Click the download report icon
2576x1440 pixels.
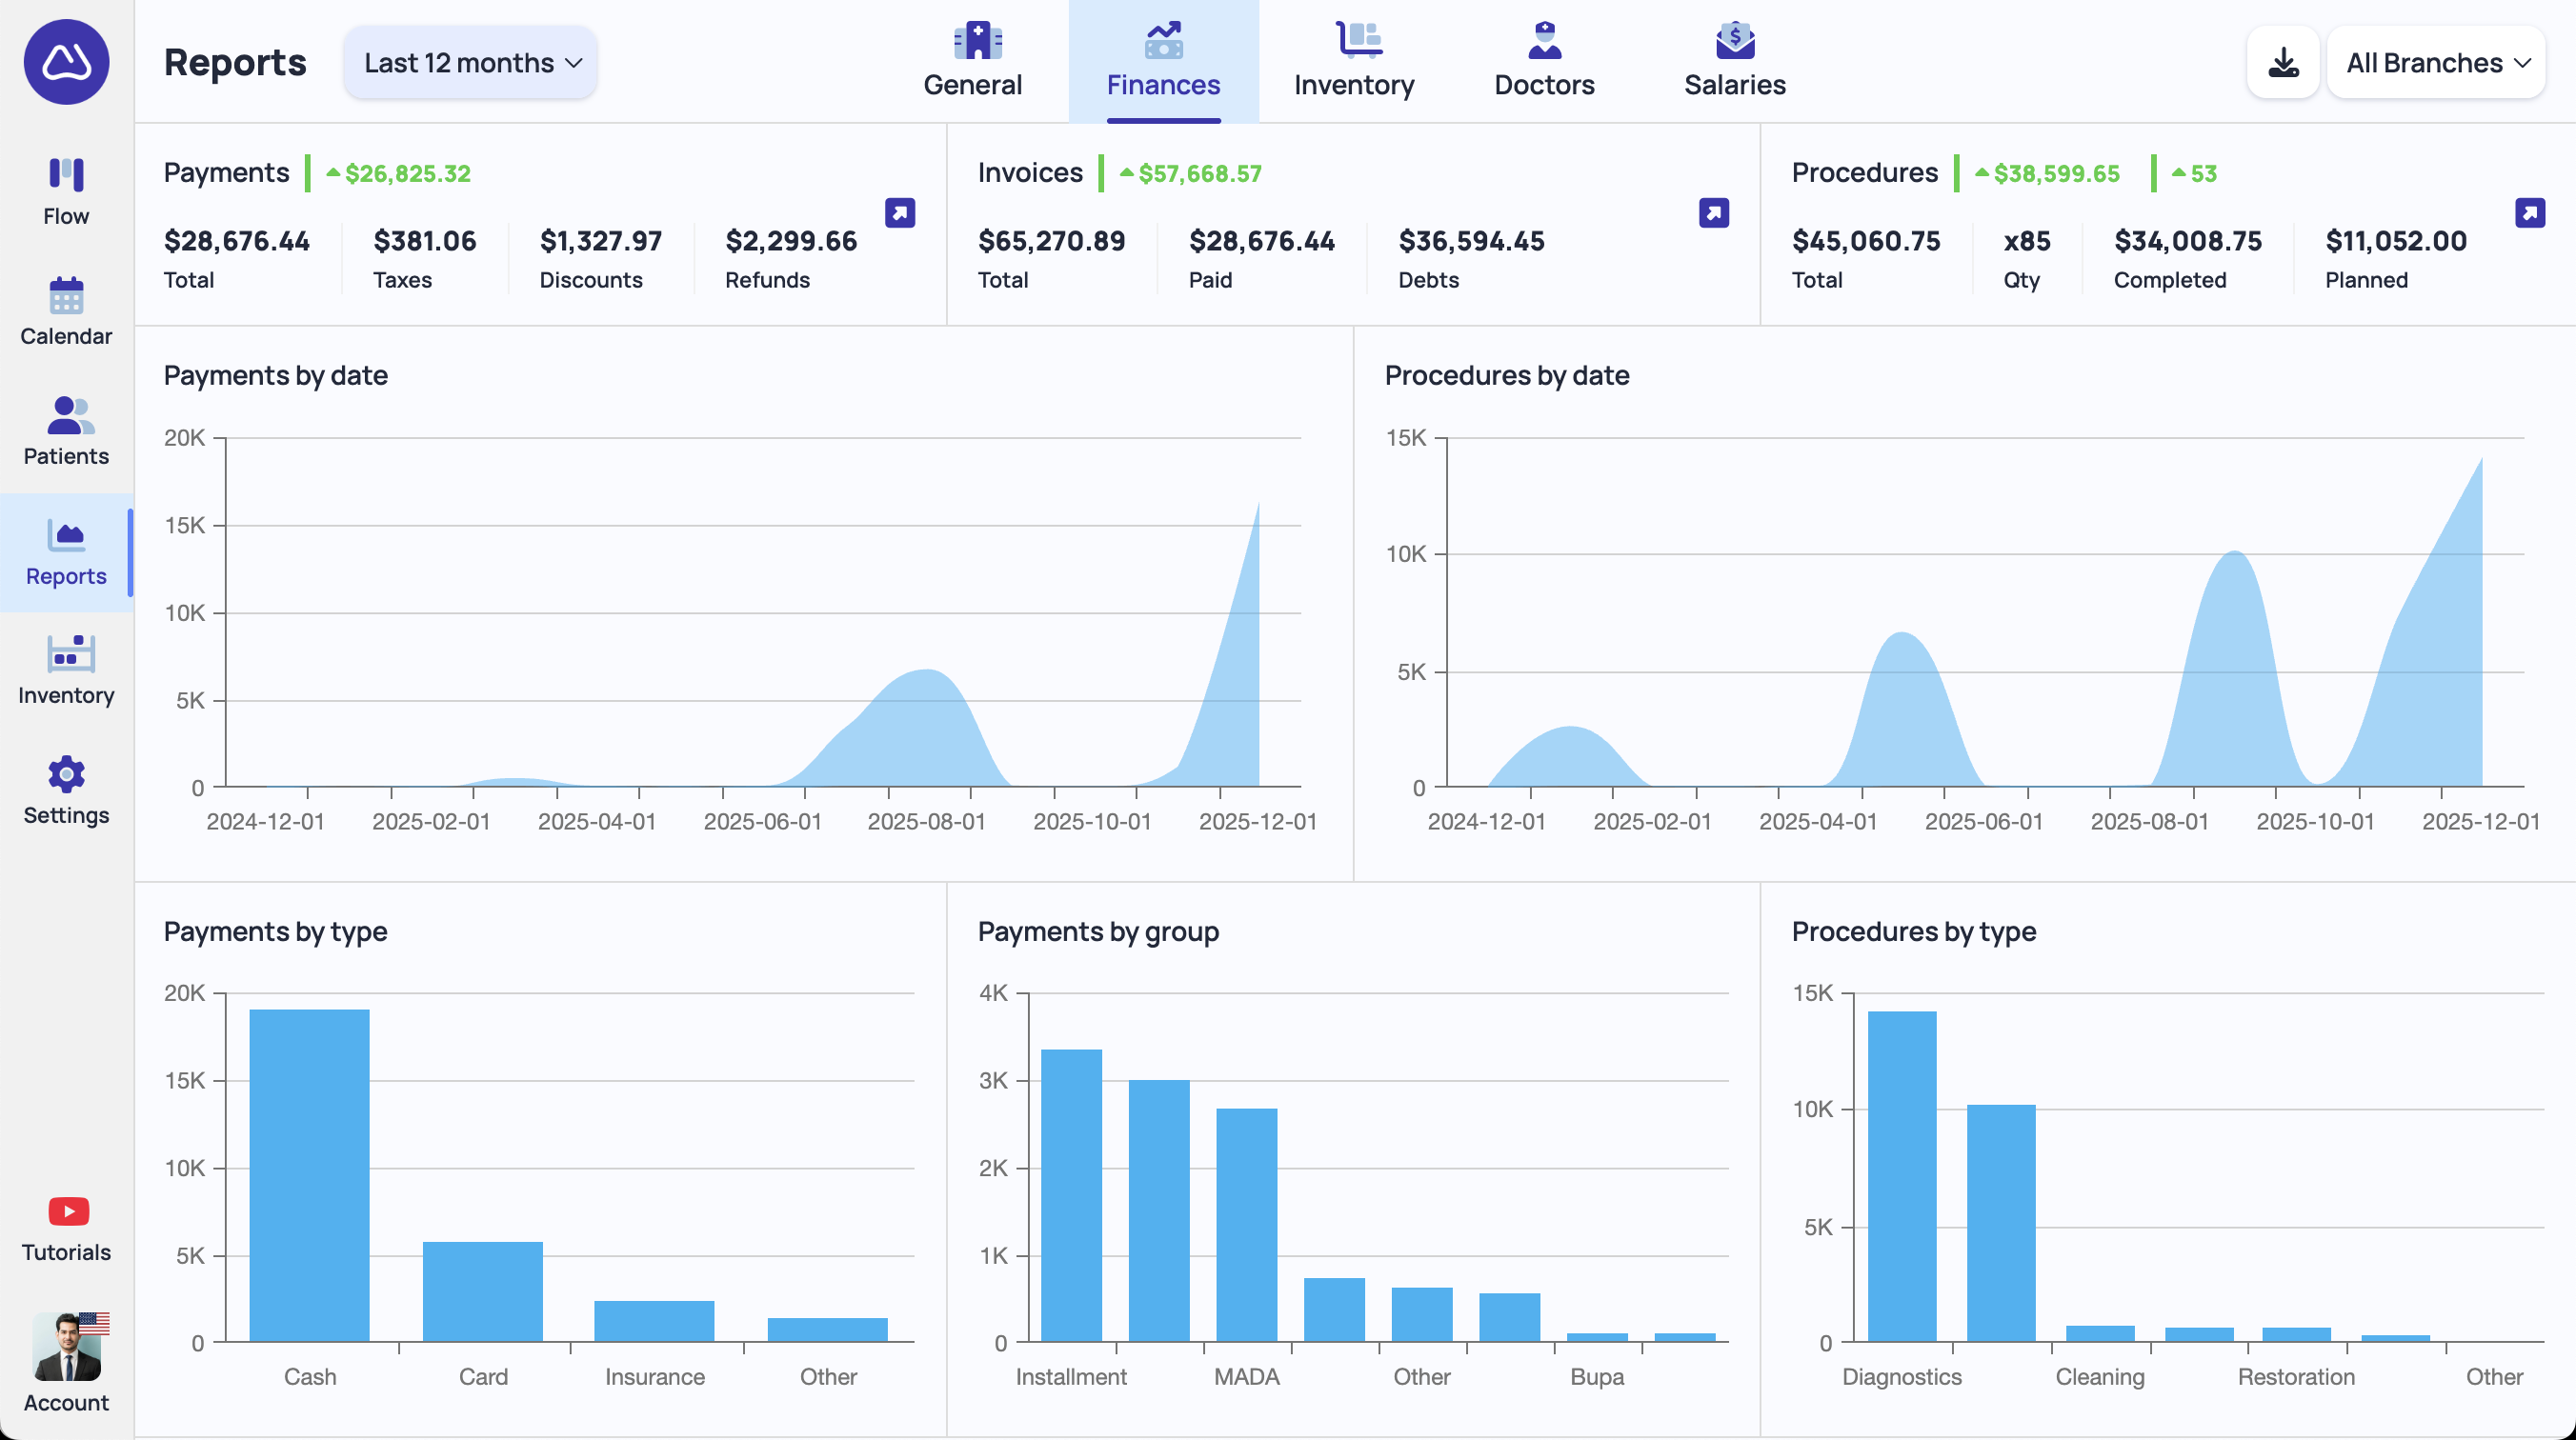point(2283,63)
